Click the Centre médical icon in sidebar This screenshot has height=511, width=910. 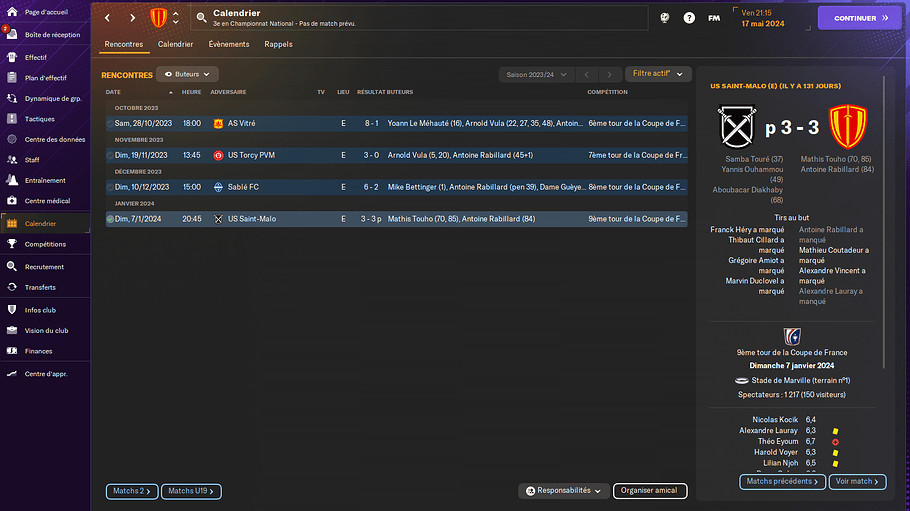click(11, 201)
